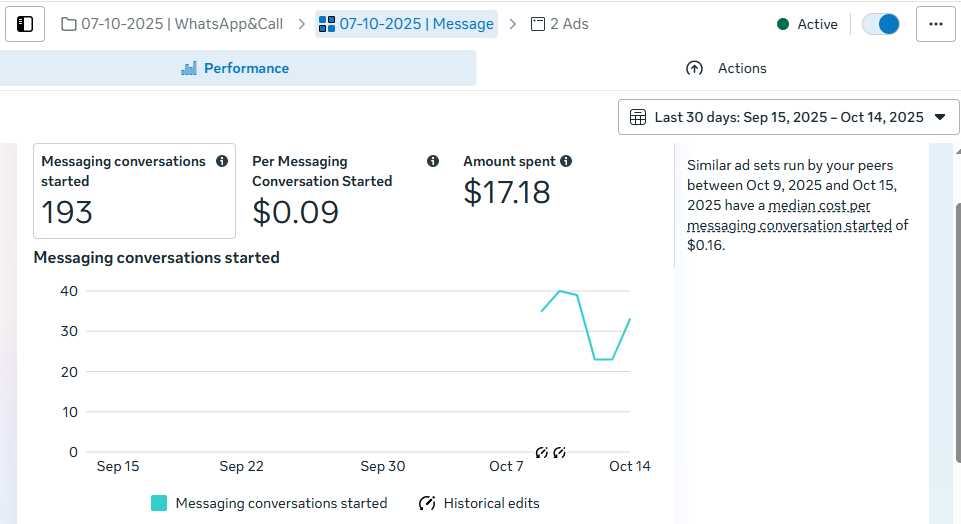Click Historical edits legend icon
Viewport: 961px width, 524px height.
[427, 503]
